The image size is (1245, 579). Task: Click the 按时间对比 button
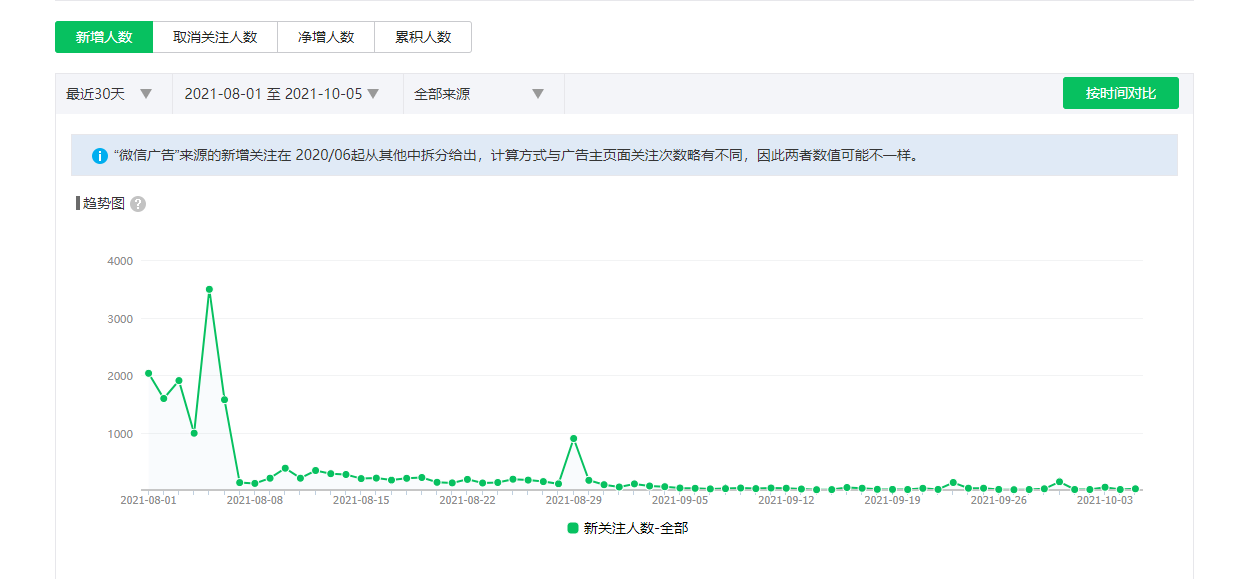(x=1120, y=93)
